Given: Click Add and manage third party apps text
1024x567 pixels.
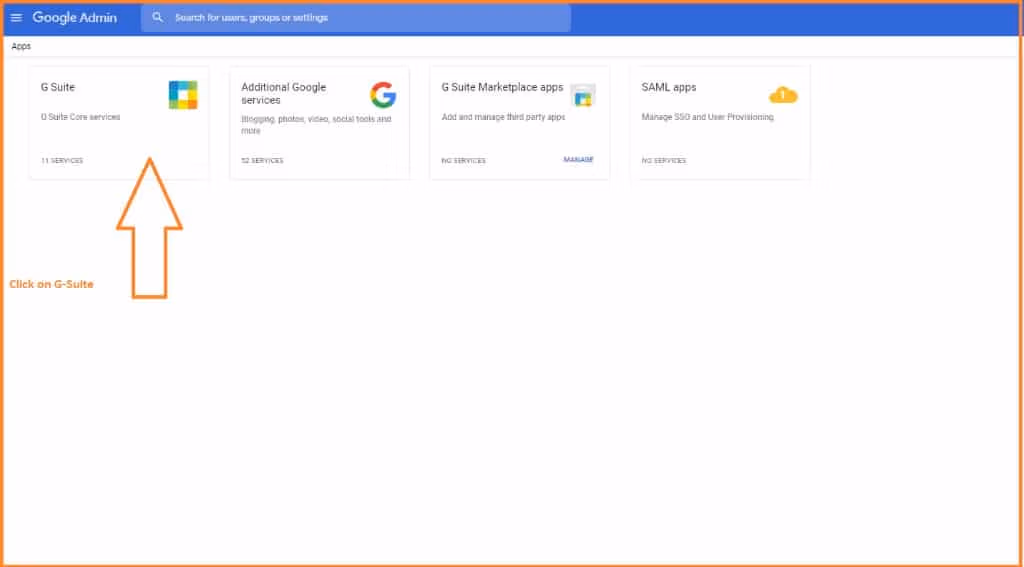Looking at the screenshot, I should (503, 117).
